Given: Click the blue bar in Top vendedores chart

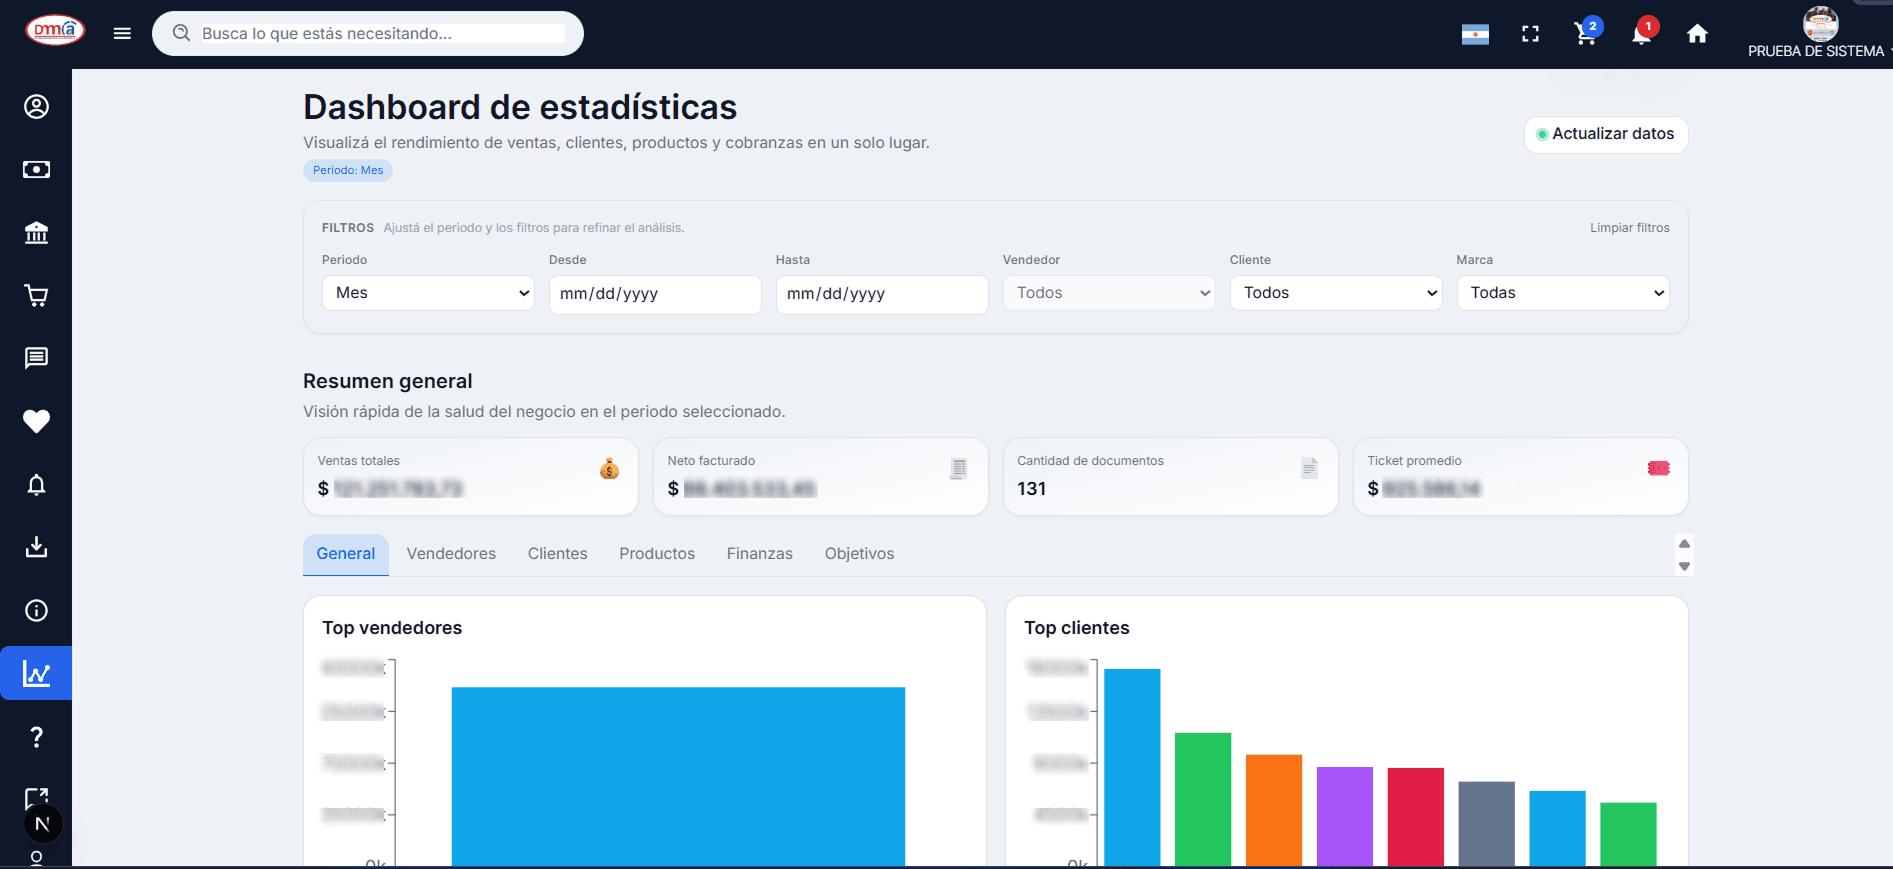Looking at the screenshot, I should 678,776.
